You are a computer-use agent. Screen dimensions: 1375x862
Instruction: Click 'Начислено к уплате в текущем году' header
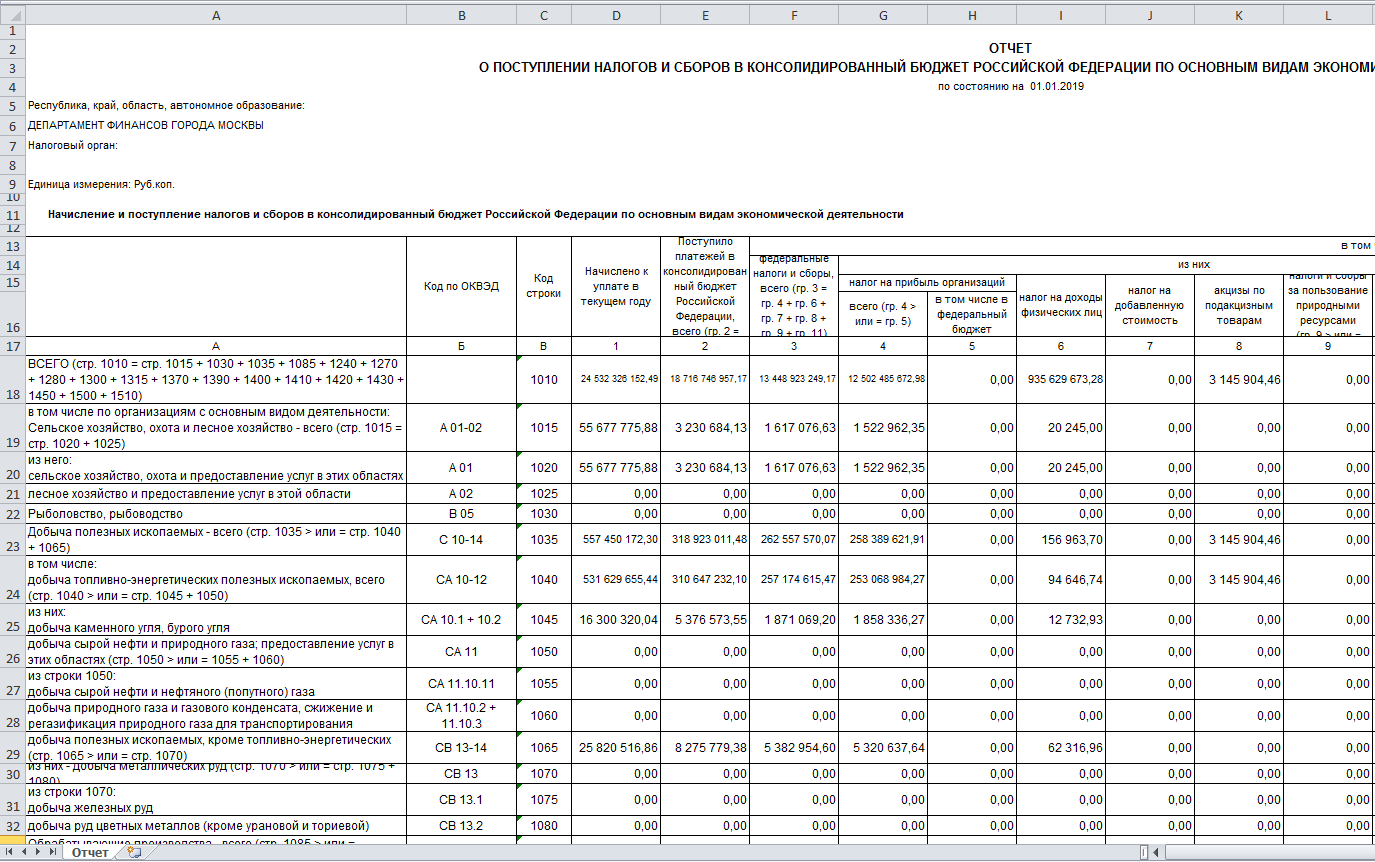pyautogui.click(x=615, y=286)
